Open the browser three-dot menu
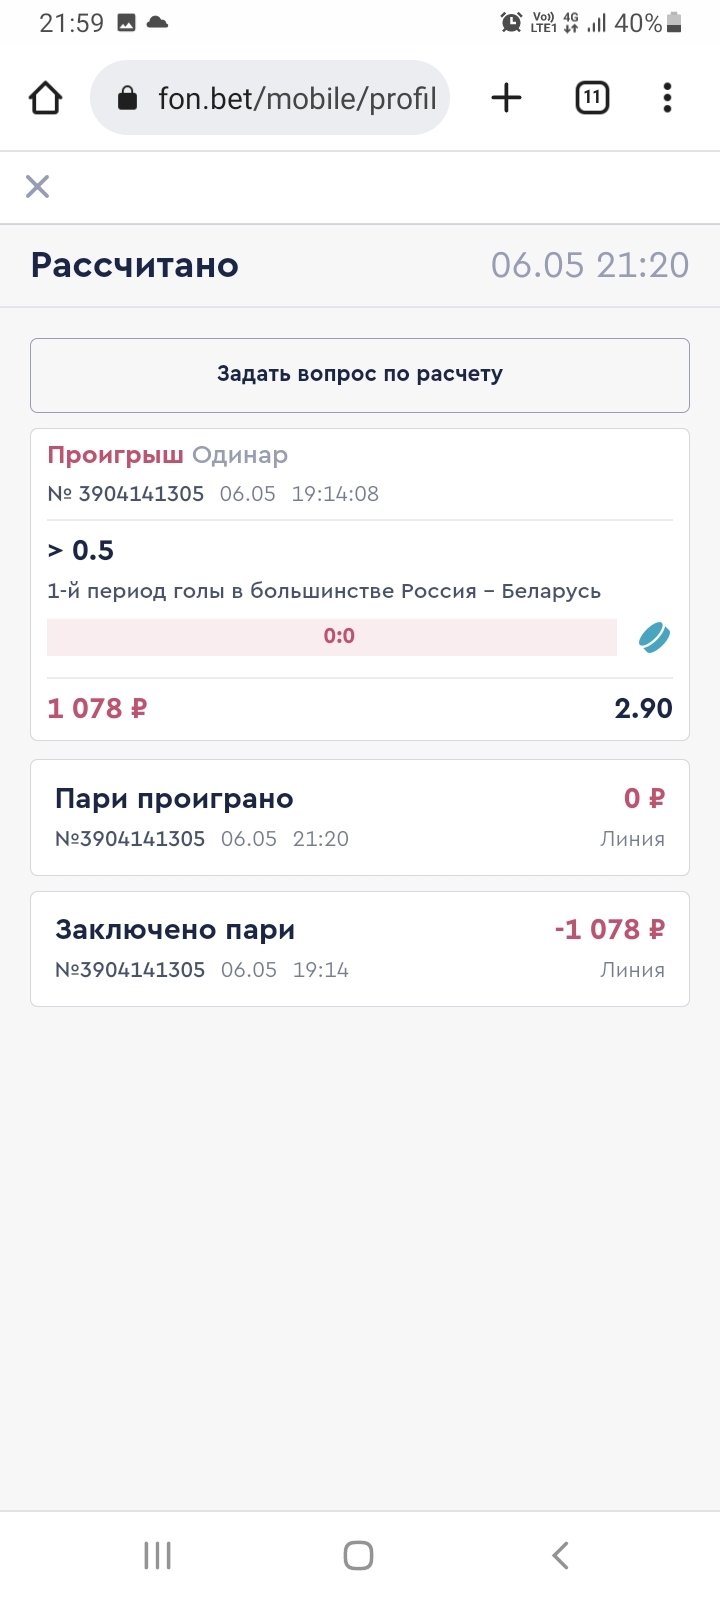 pyautogui.click(x=667, y=98)
